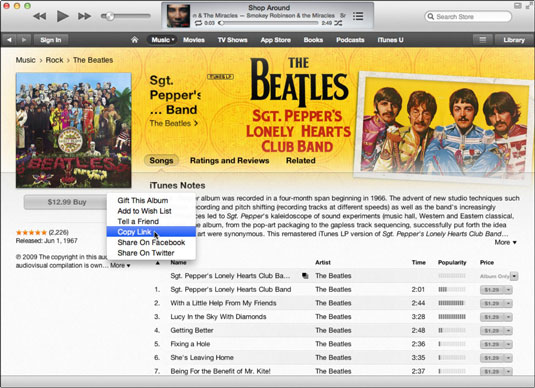The height and width of the screenshot is (388, 535).
Task: Toggle the mini player icon at top right
Action: coord(517,6)
